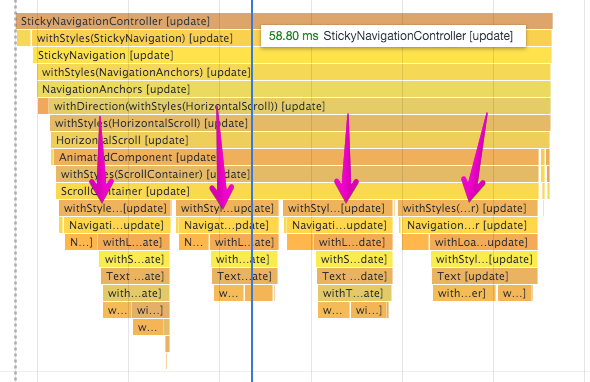Click the Navigation…r [update] bar

point(470,225)
